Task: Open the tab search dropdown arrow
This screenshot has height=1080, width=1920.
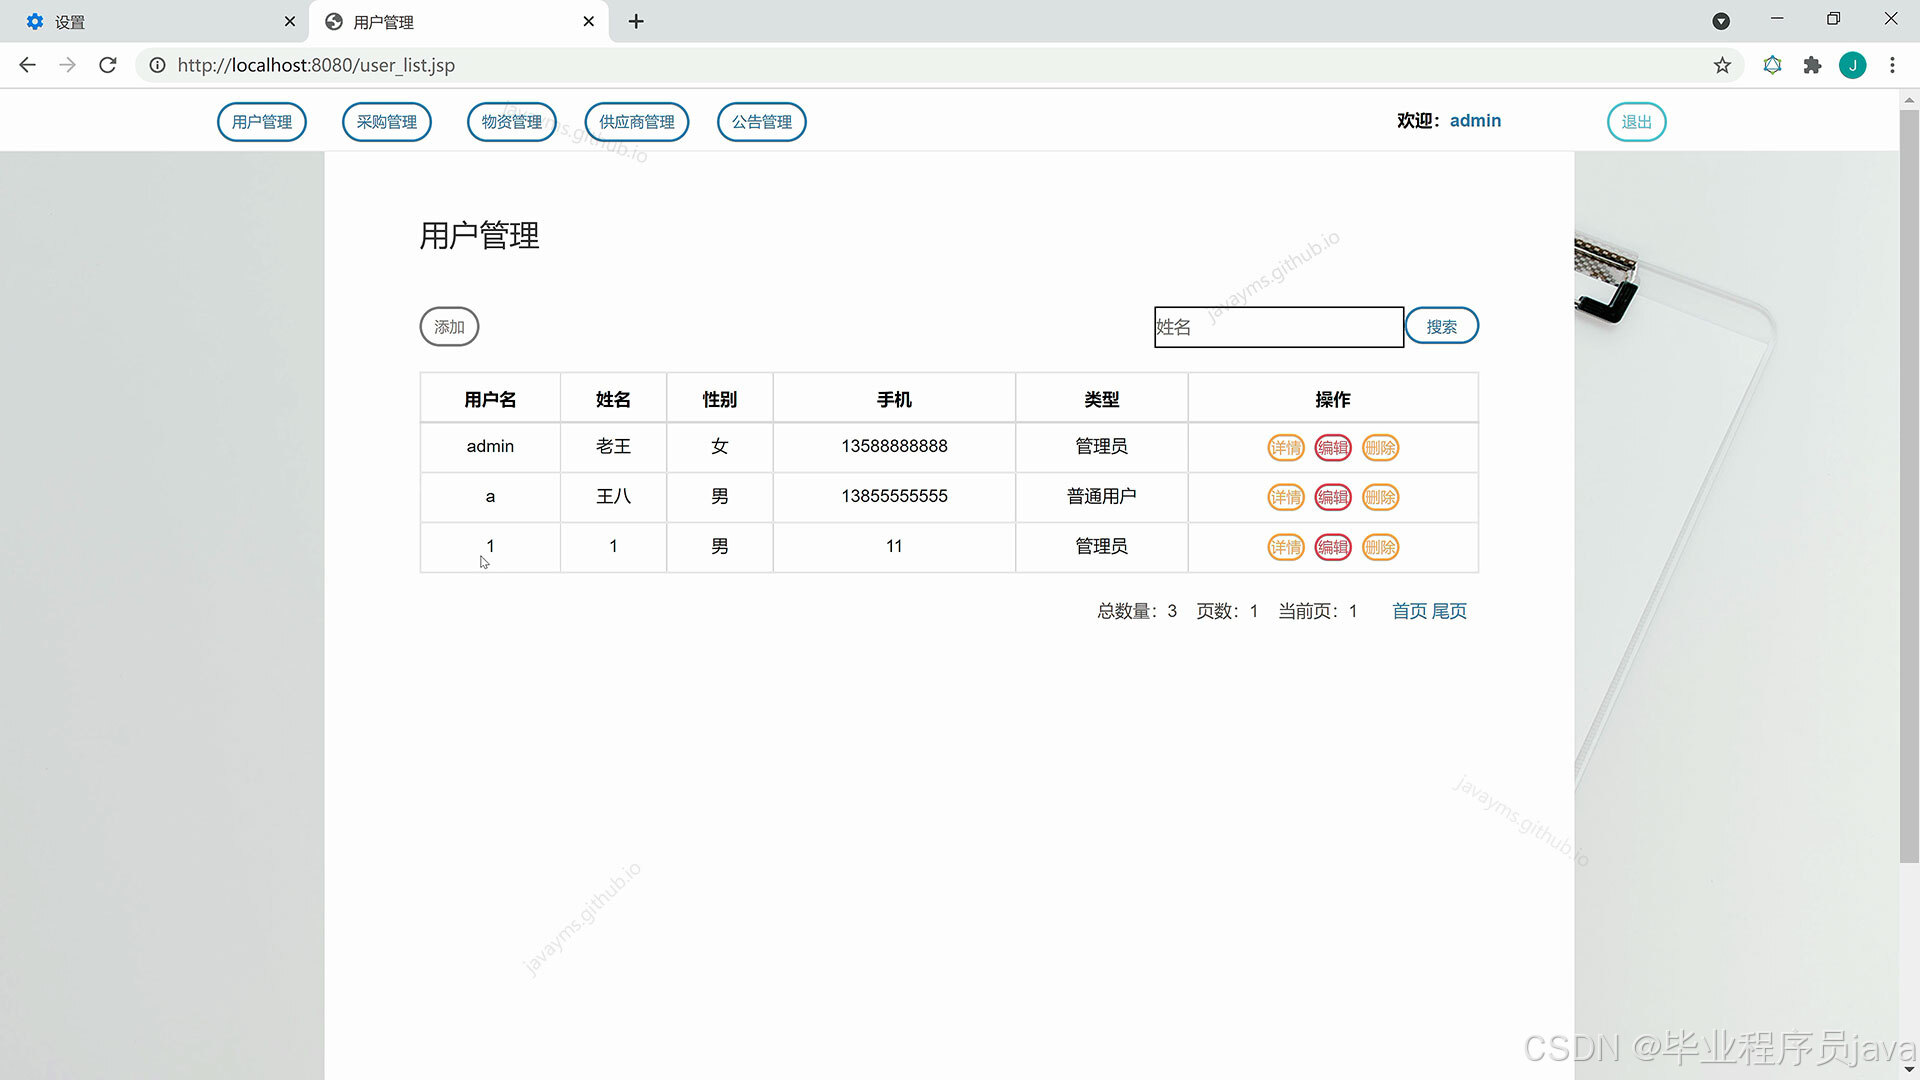Action: (x=1721, y=21)
